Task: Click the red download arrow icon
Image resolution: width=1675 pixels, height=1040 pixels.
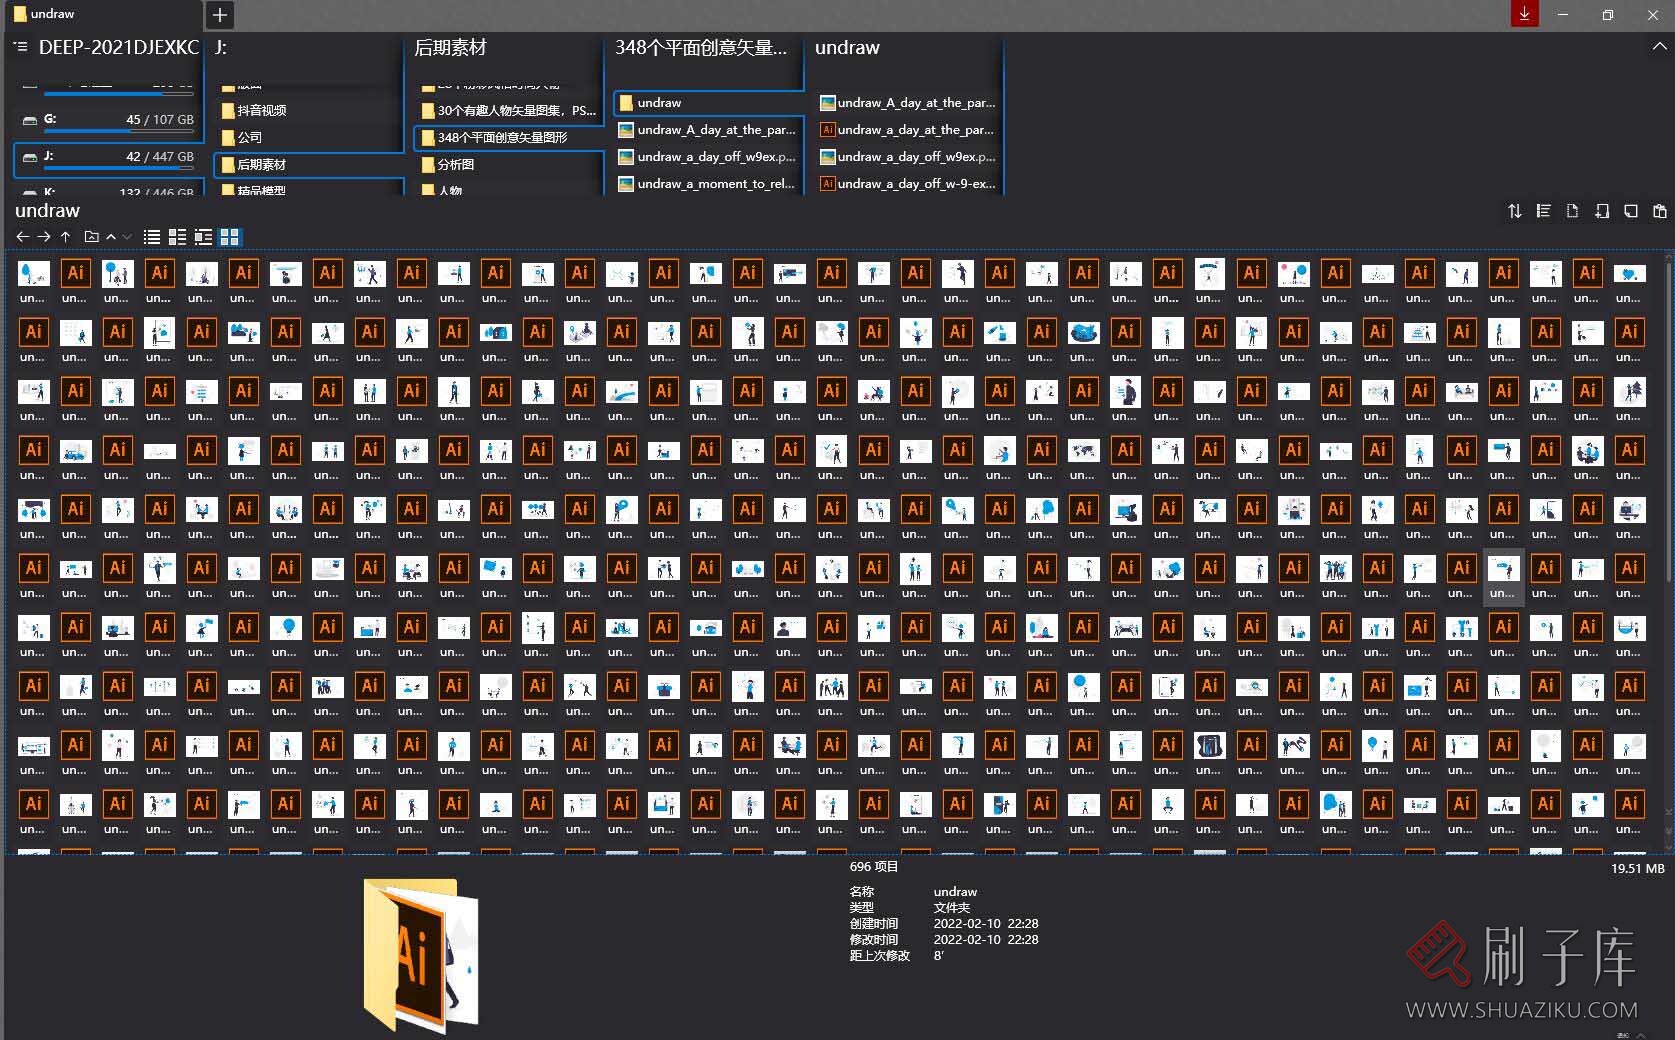Action: click(1524, 14)
